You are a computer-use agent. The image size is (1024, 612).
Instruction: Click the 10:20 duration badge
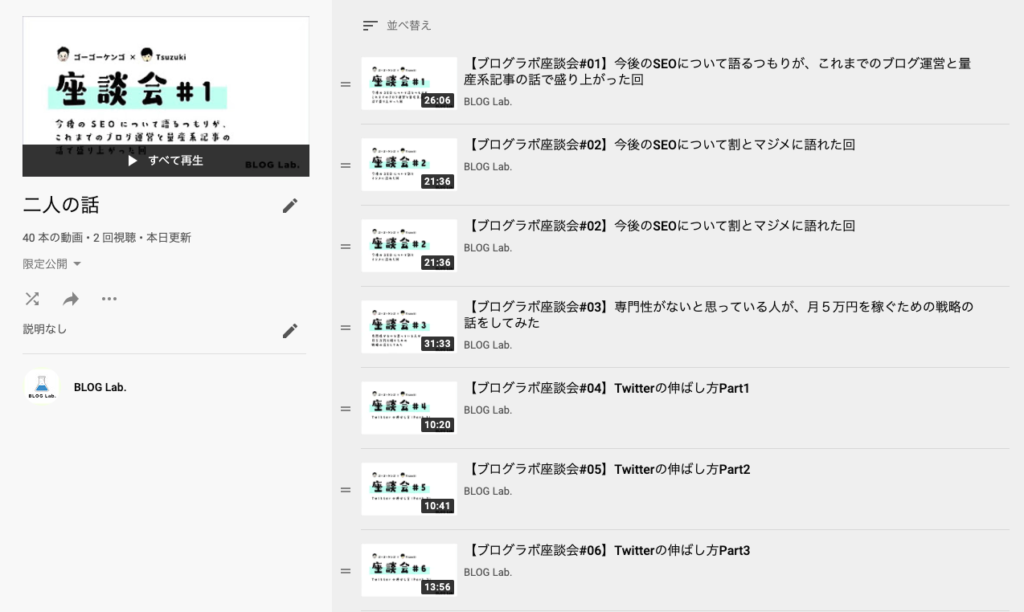tap(437, 425)
